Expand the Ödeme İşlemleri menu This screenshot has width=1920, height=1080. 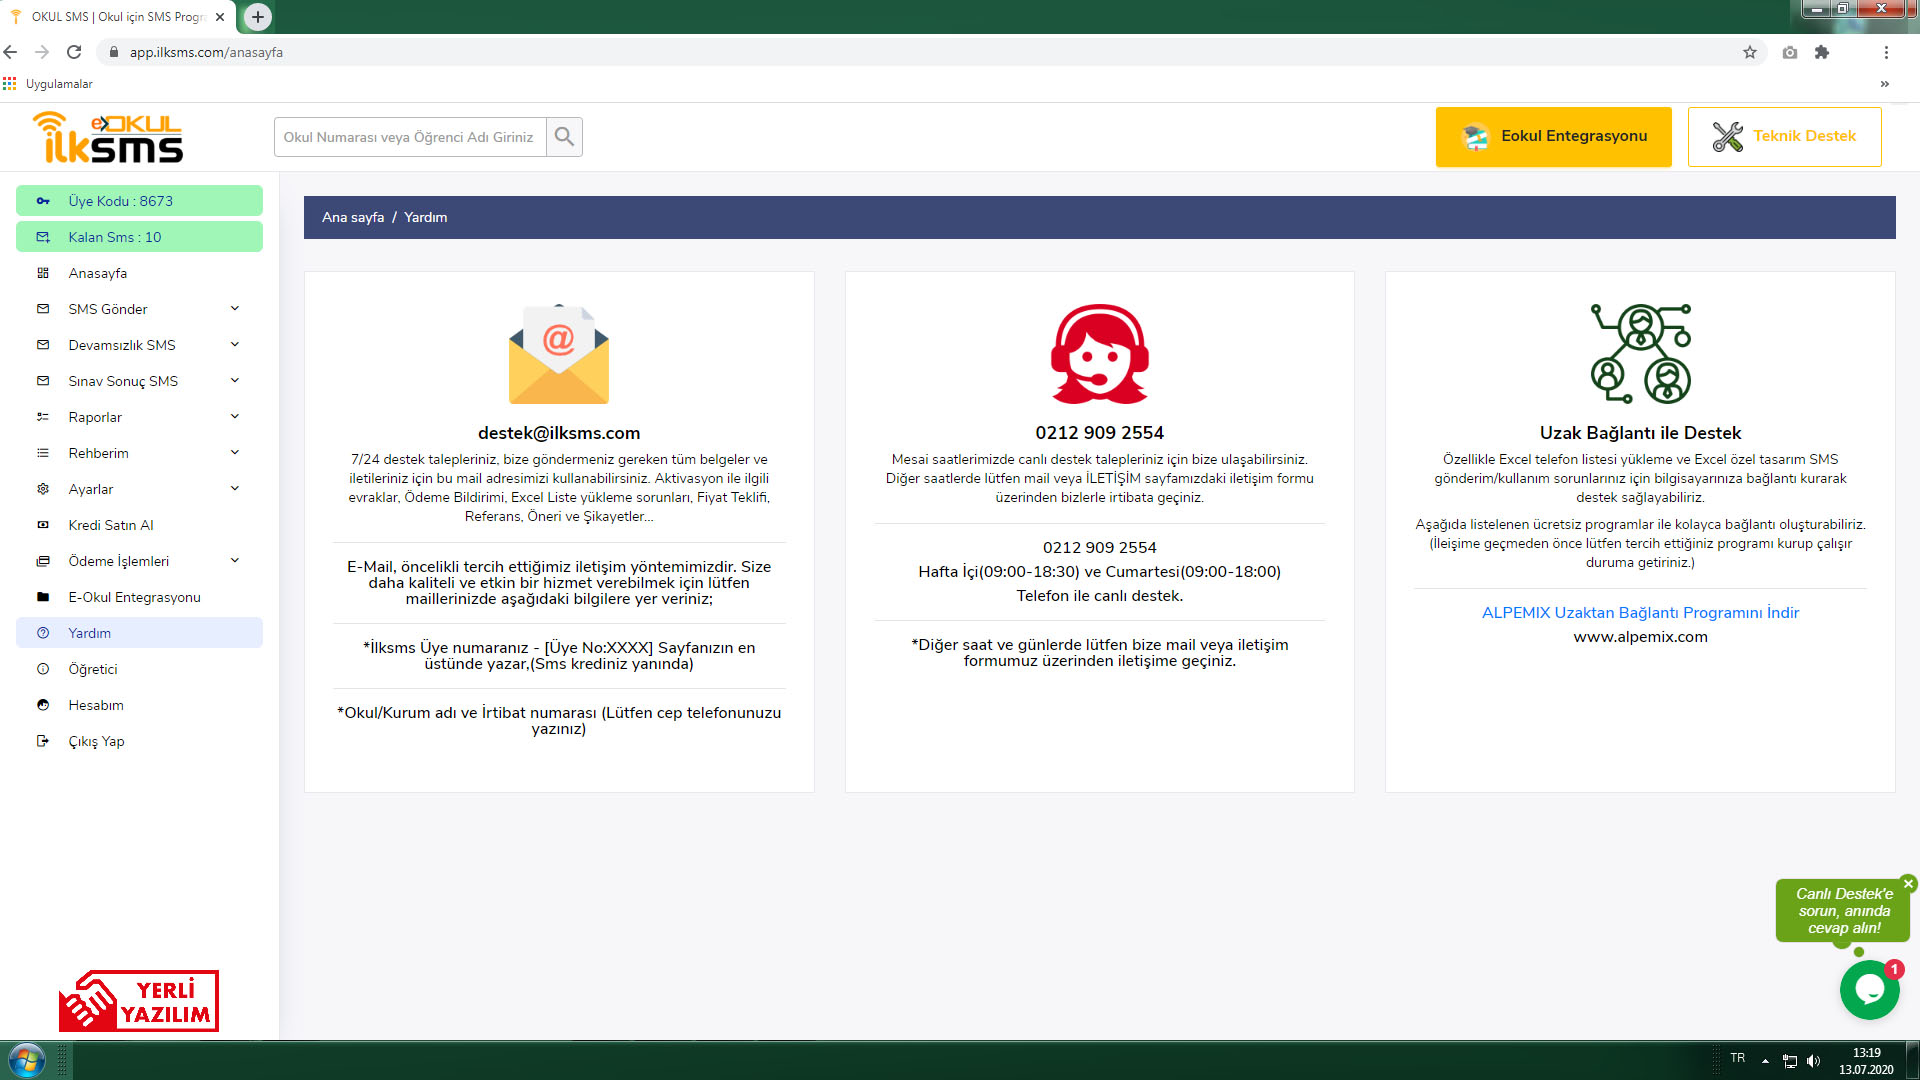coord(235,561)
